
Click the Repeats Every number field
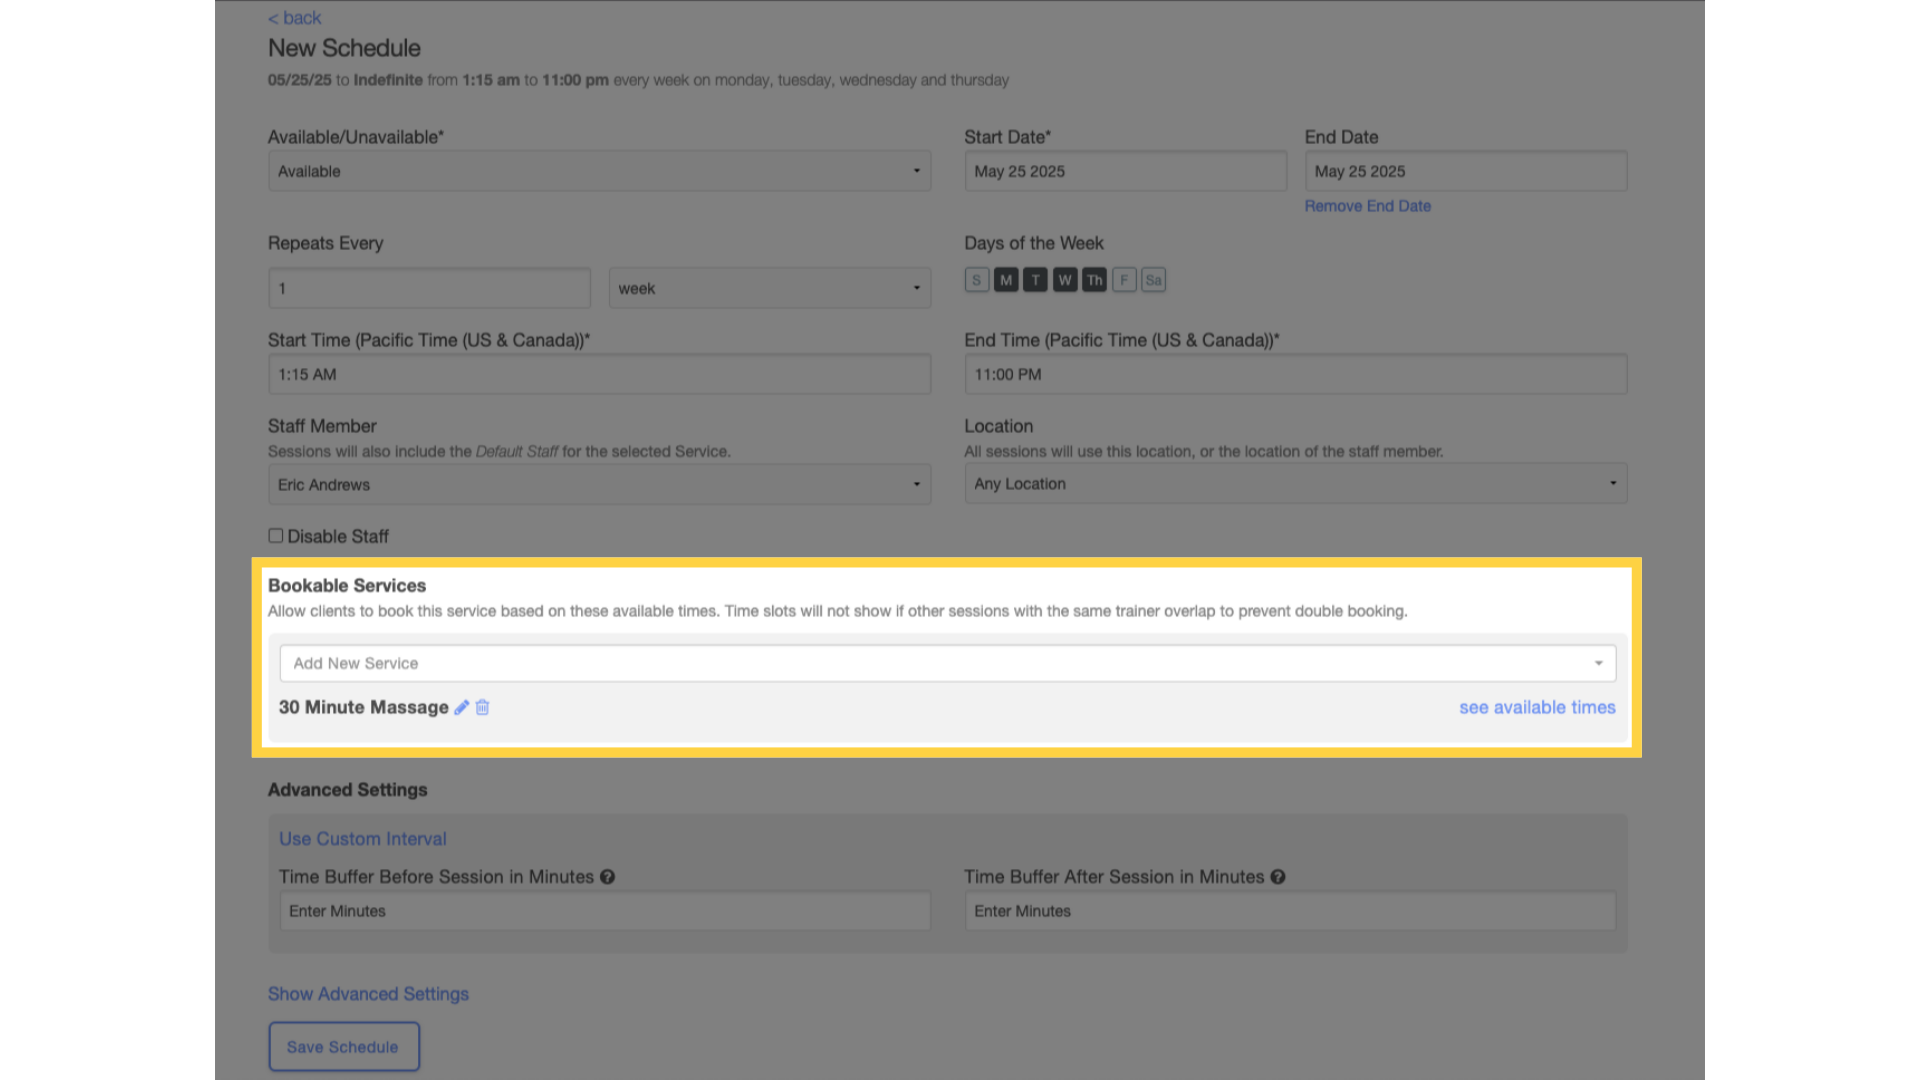click(429, 288)
